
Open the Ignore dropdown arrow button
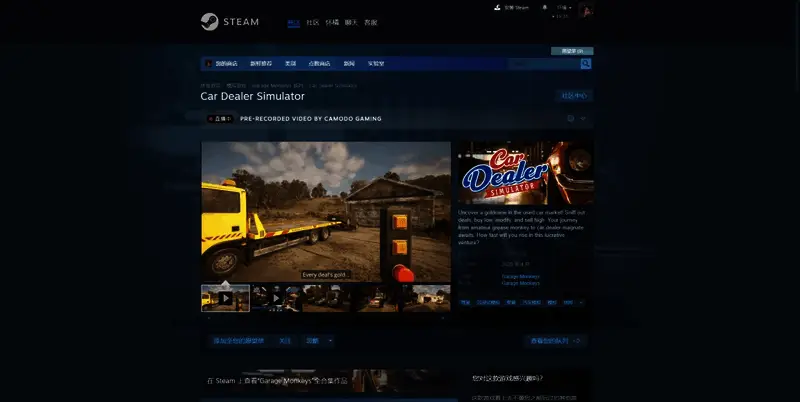331,341
